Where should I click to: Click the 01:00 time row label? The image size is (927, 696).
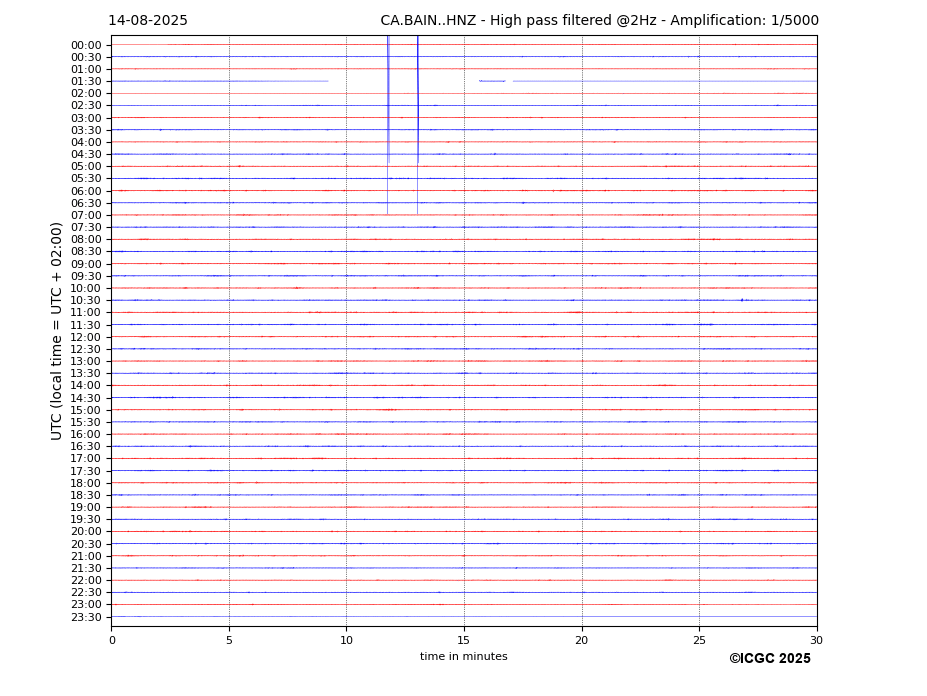(86, 70)
